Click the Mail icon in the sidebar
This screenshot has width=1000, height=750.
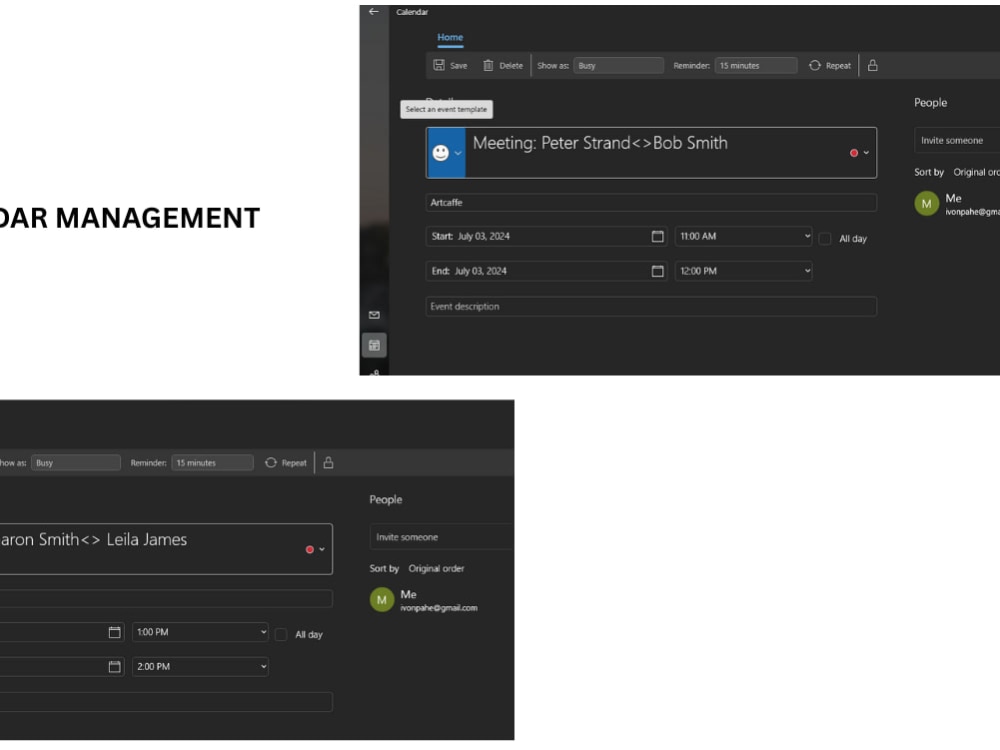point(374,315)
